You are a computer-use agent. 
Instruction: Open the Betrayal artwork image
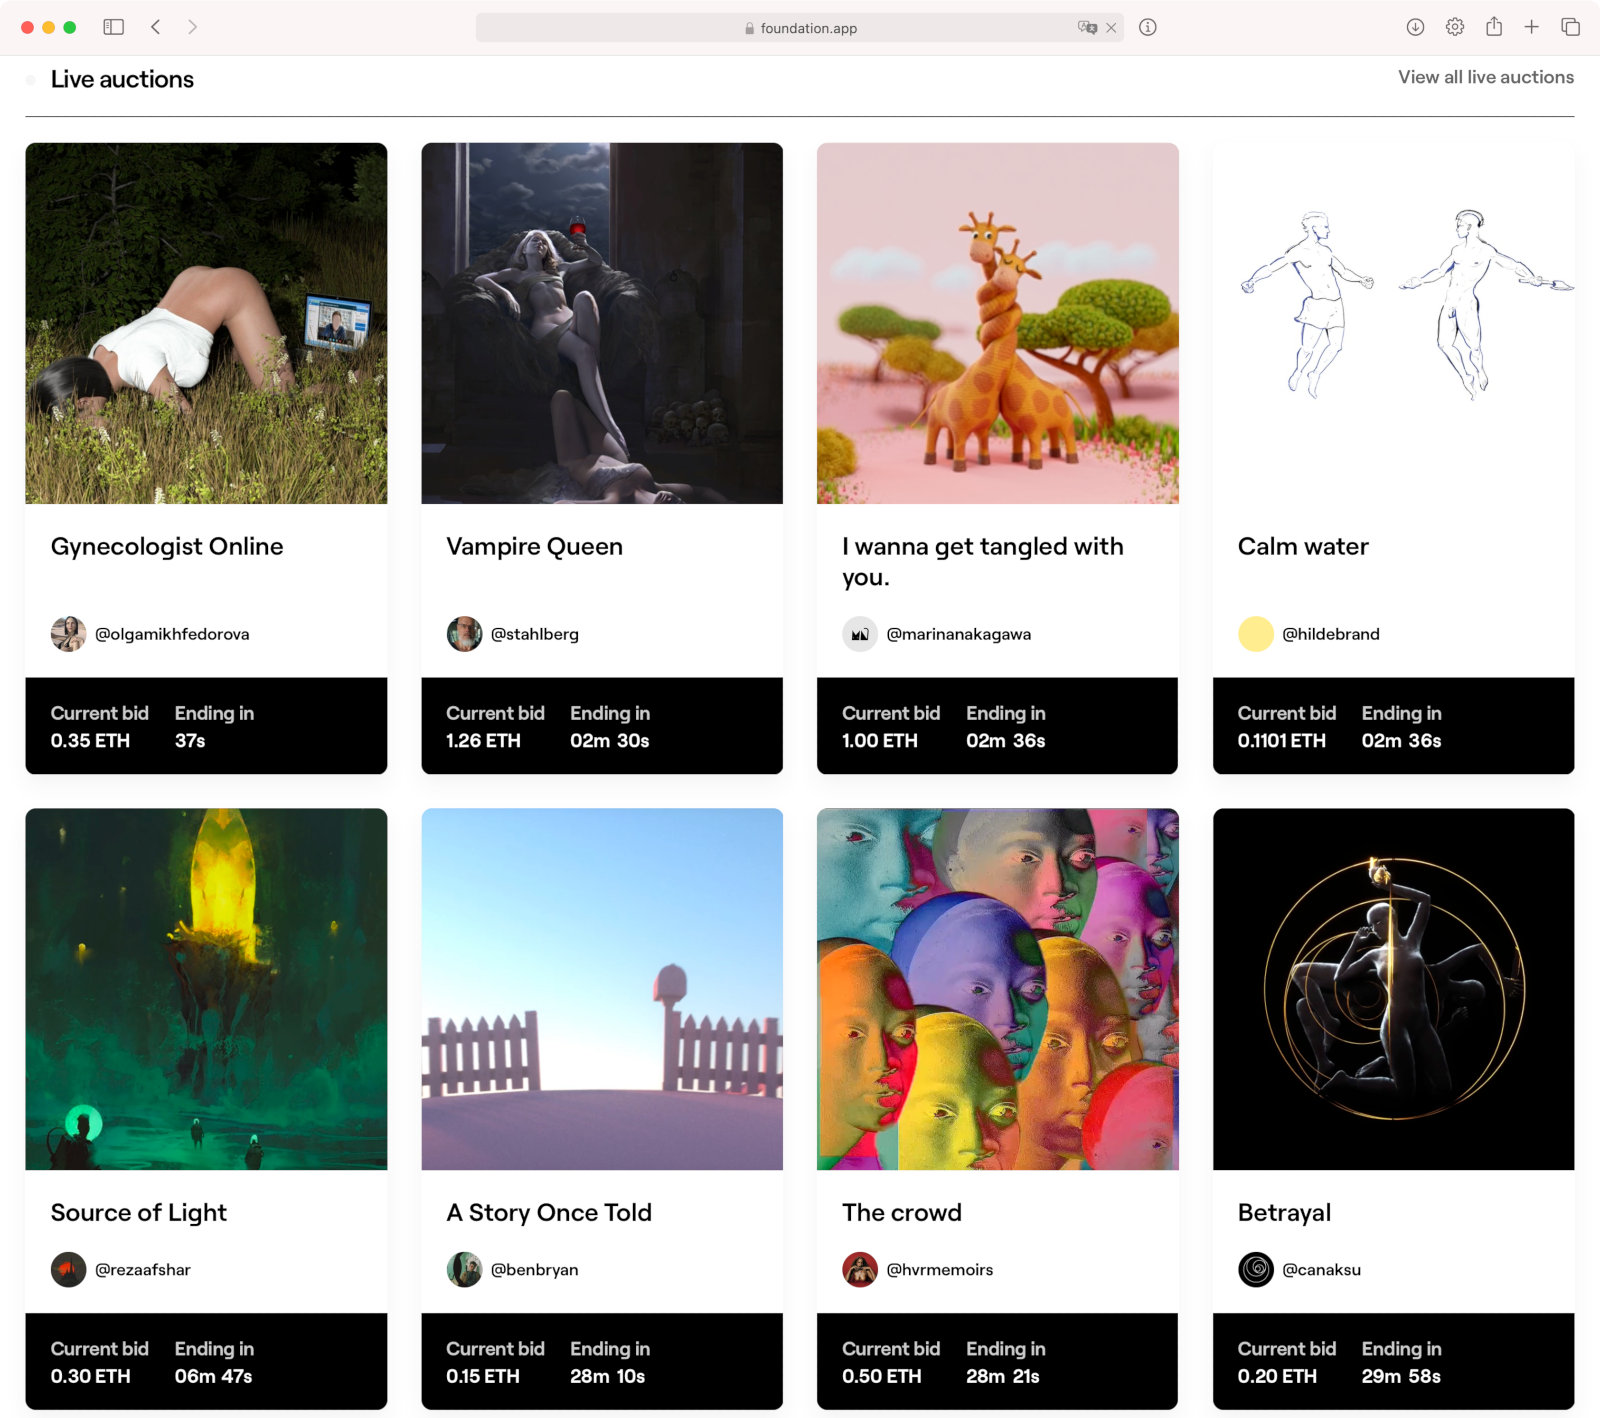pyautogui.click(x=1394, y=989)
